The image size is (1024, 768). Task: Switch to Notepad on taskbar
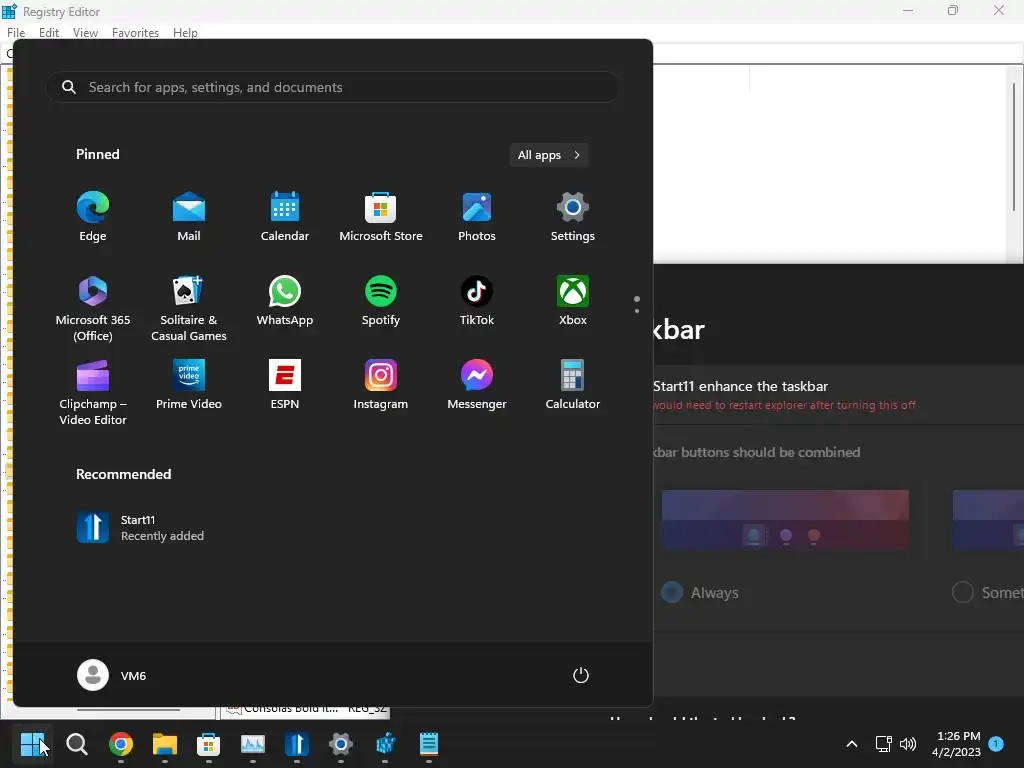pyautogui.click(x=428, y=744)
